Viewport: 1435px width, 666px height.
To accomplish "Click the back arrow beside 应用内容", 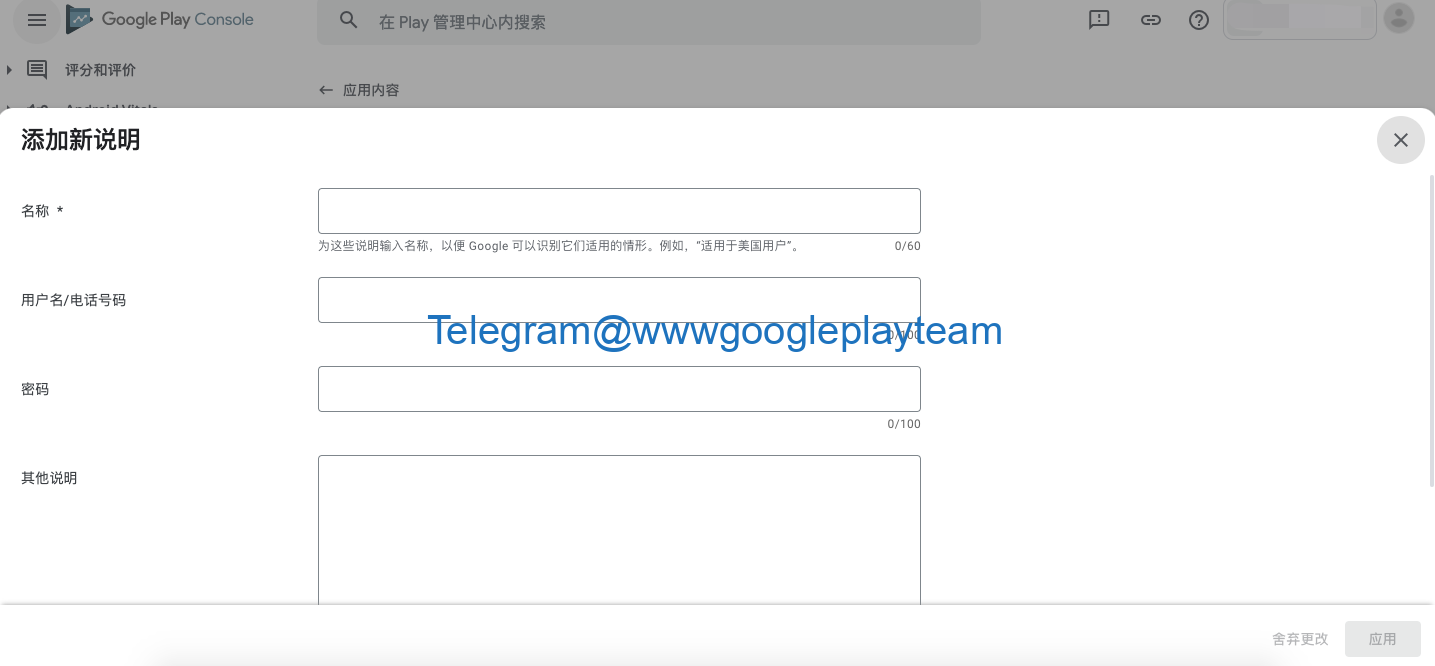I will [x=326, y=90].
